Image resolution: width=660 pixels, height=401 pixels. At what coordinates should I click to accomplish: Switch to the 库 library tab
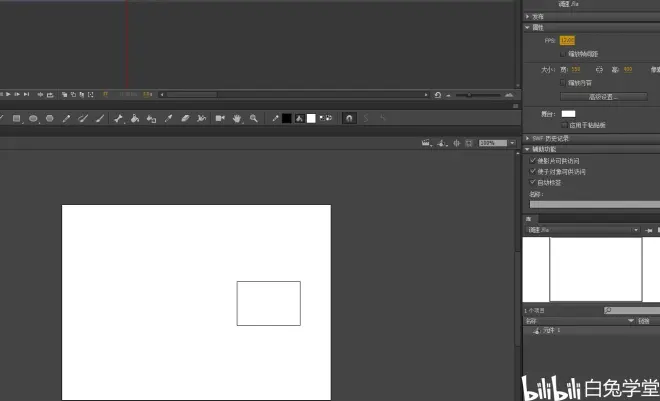tap(529, 218)
